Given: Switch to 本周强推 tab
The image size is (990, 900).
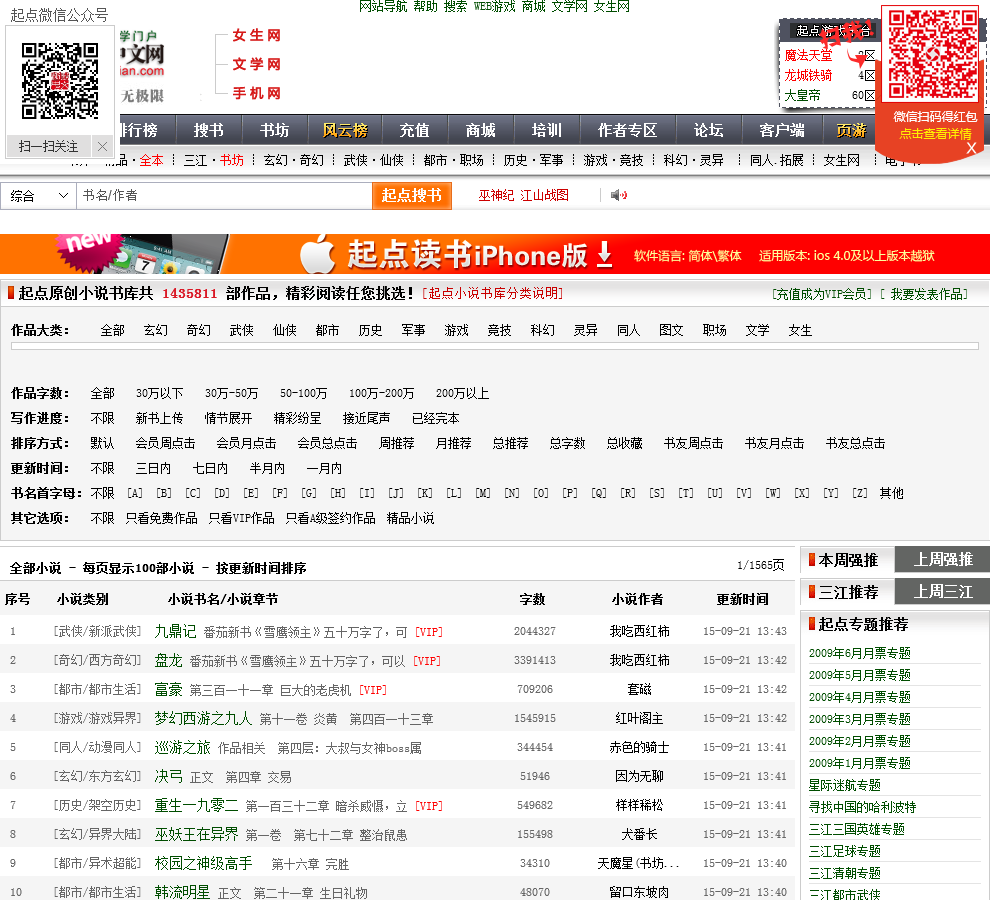Looking at the screenshot, I should pos(847,560).
